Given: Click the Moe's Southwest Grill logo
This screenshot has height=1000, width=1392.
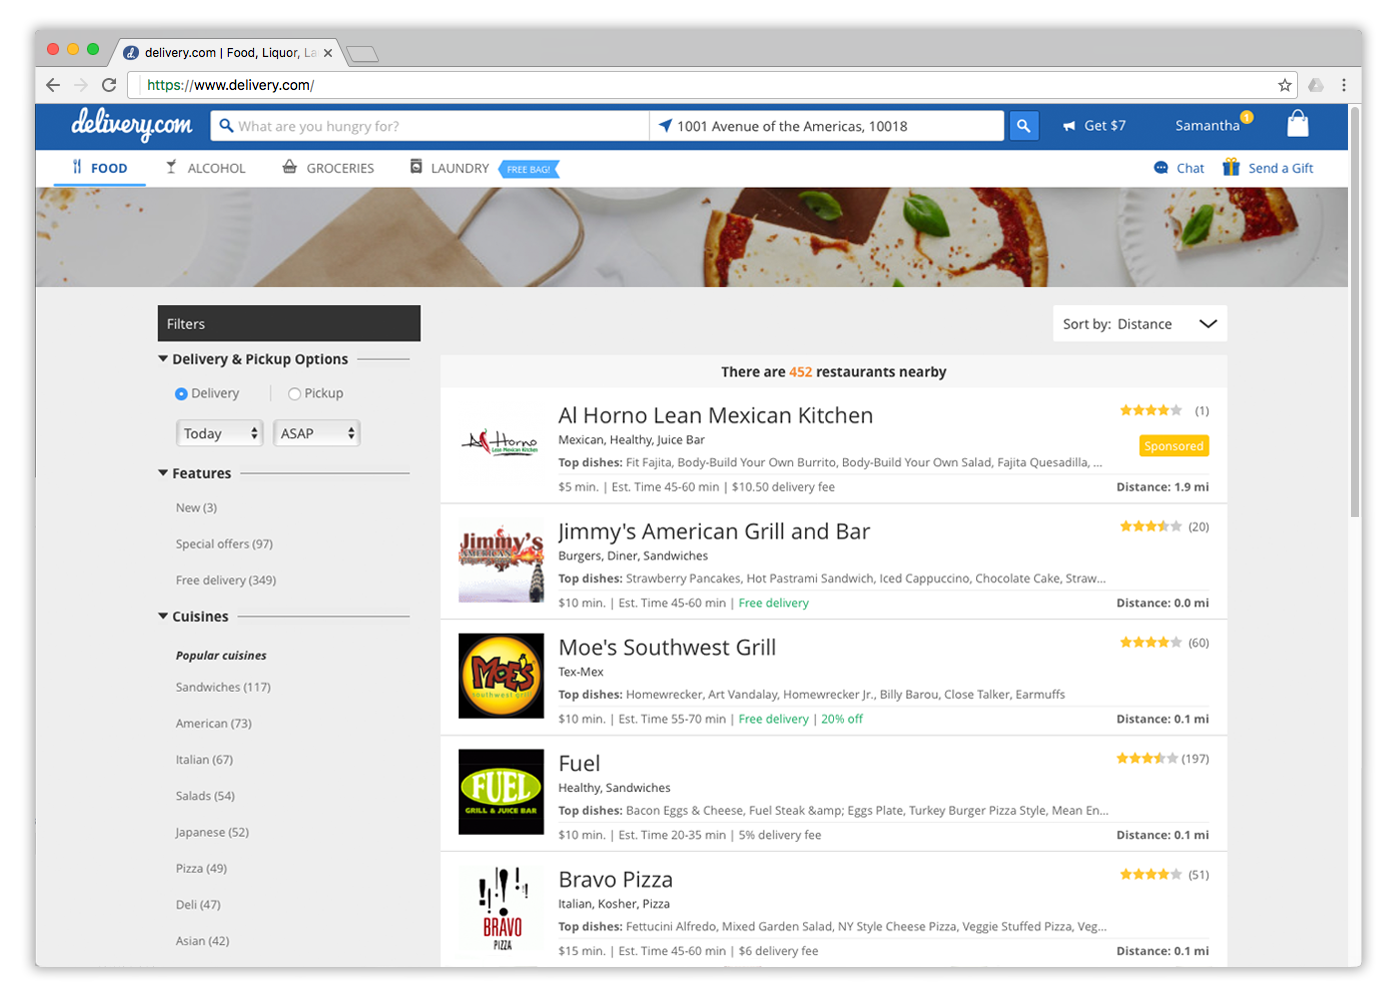Looking at the screenshot, I should [501, 676].
